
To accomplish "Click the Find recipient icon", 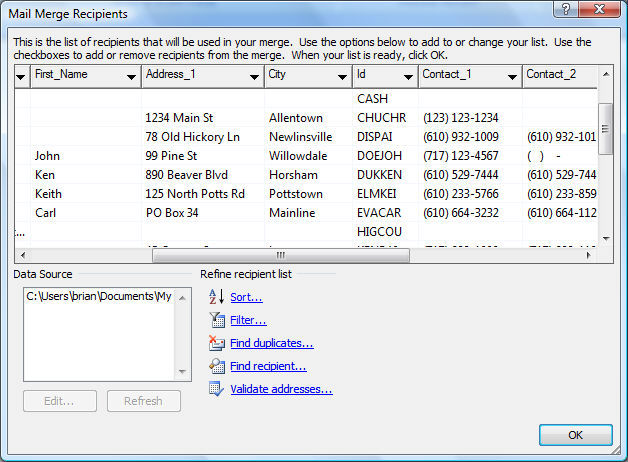I will 216,366.
